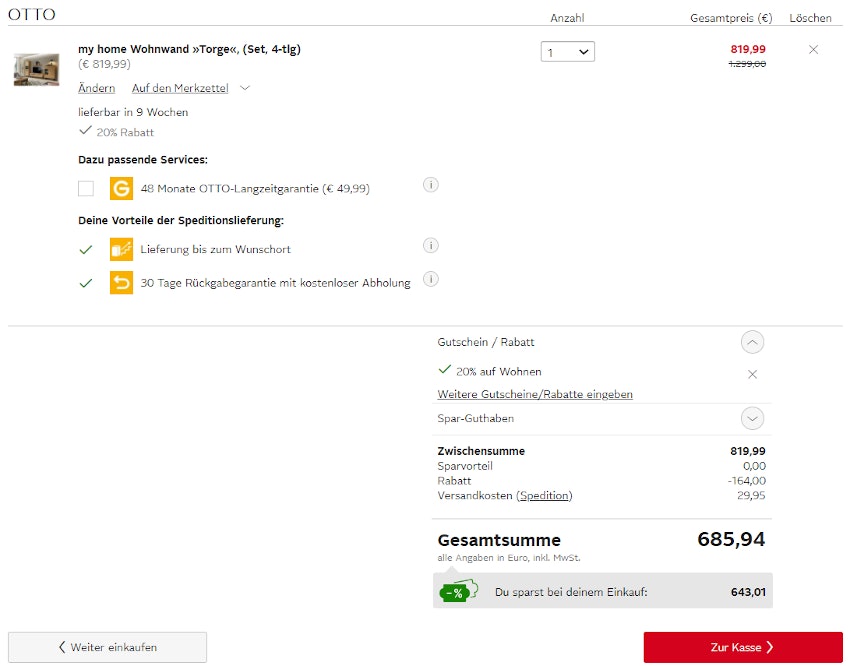Viewport: 850px width, 666px height.
Task: Collapse the Gutschein / Rabatt section
Action: 753,343
